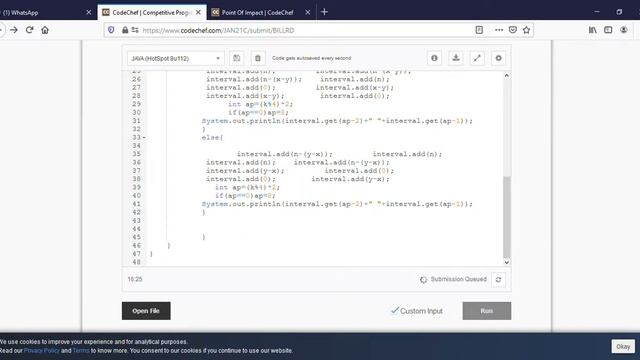The width and height of the screenshot is (640, 360).
Task: Click 'if(ap==0)ap=8;' on line 40
Action: (245, 196)
